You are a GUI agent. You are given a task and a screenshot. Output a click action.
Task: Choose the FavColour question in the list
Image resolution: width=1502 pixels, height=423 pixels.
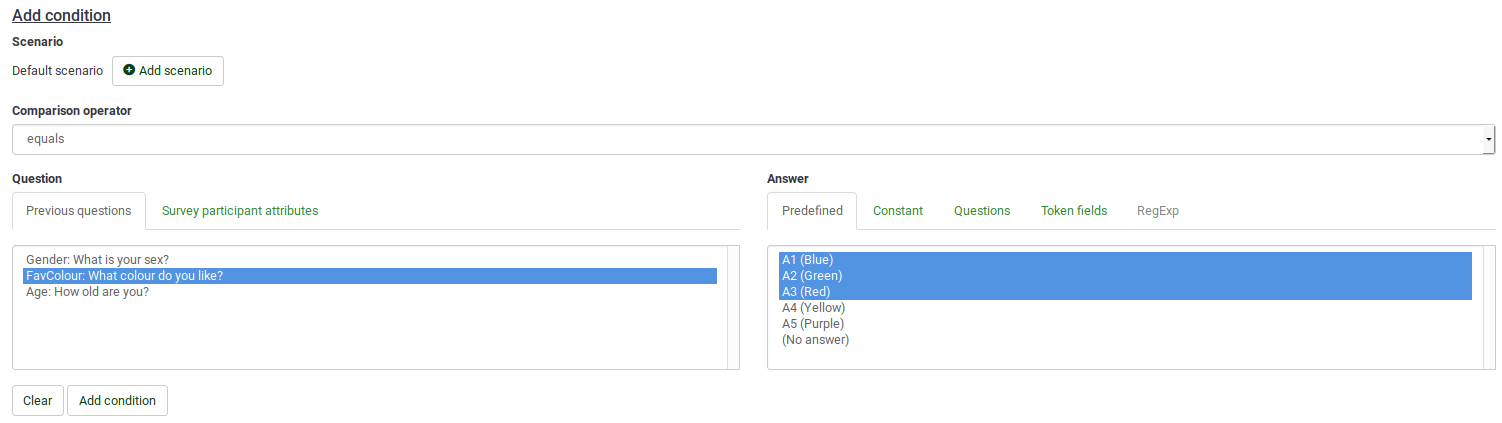[x=124, y=276]
